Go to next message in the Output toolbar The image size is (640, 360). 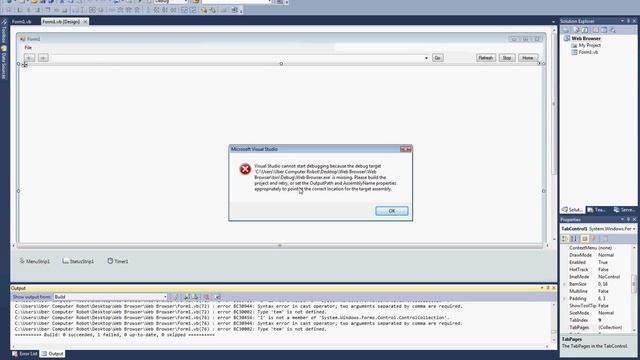coord(196,297)
